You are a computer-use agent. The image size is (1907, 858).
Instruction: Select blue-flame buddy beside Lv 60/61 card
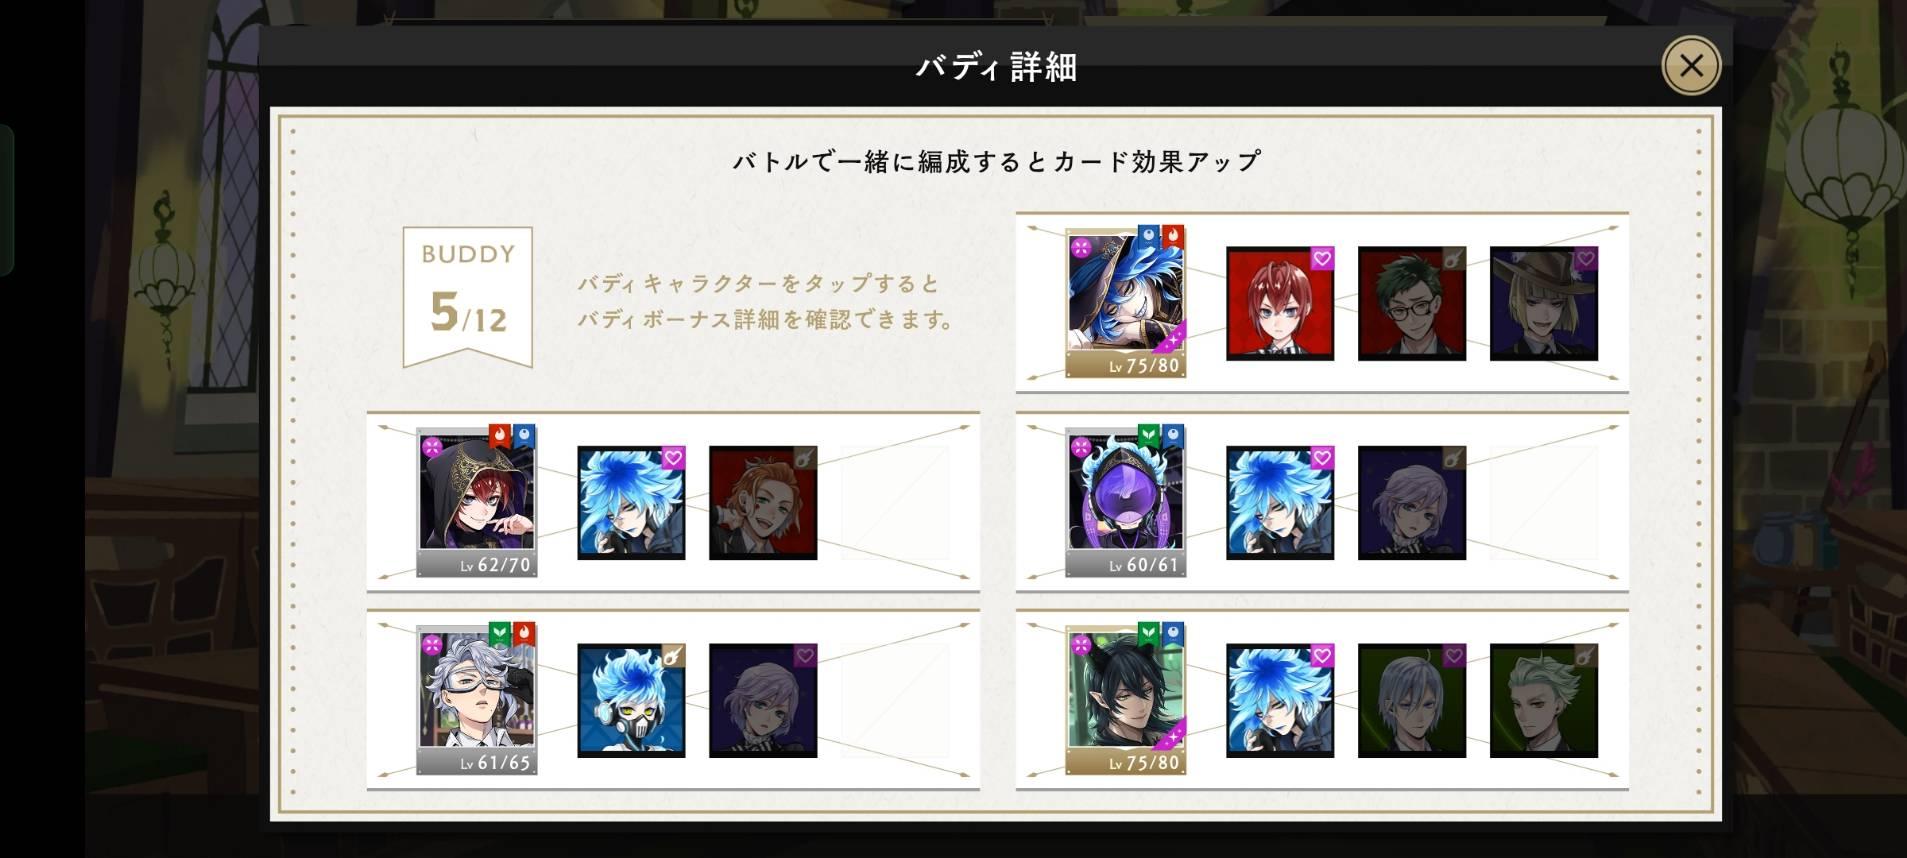1280,503
